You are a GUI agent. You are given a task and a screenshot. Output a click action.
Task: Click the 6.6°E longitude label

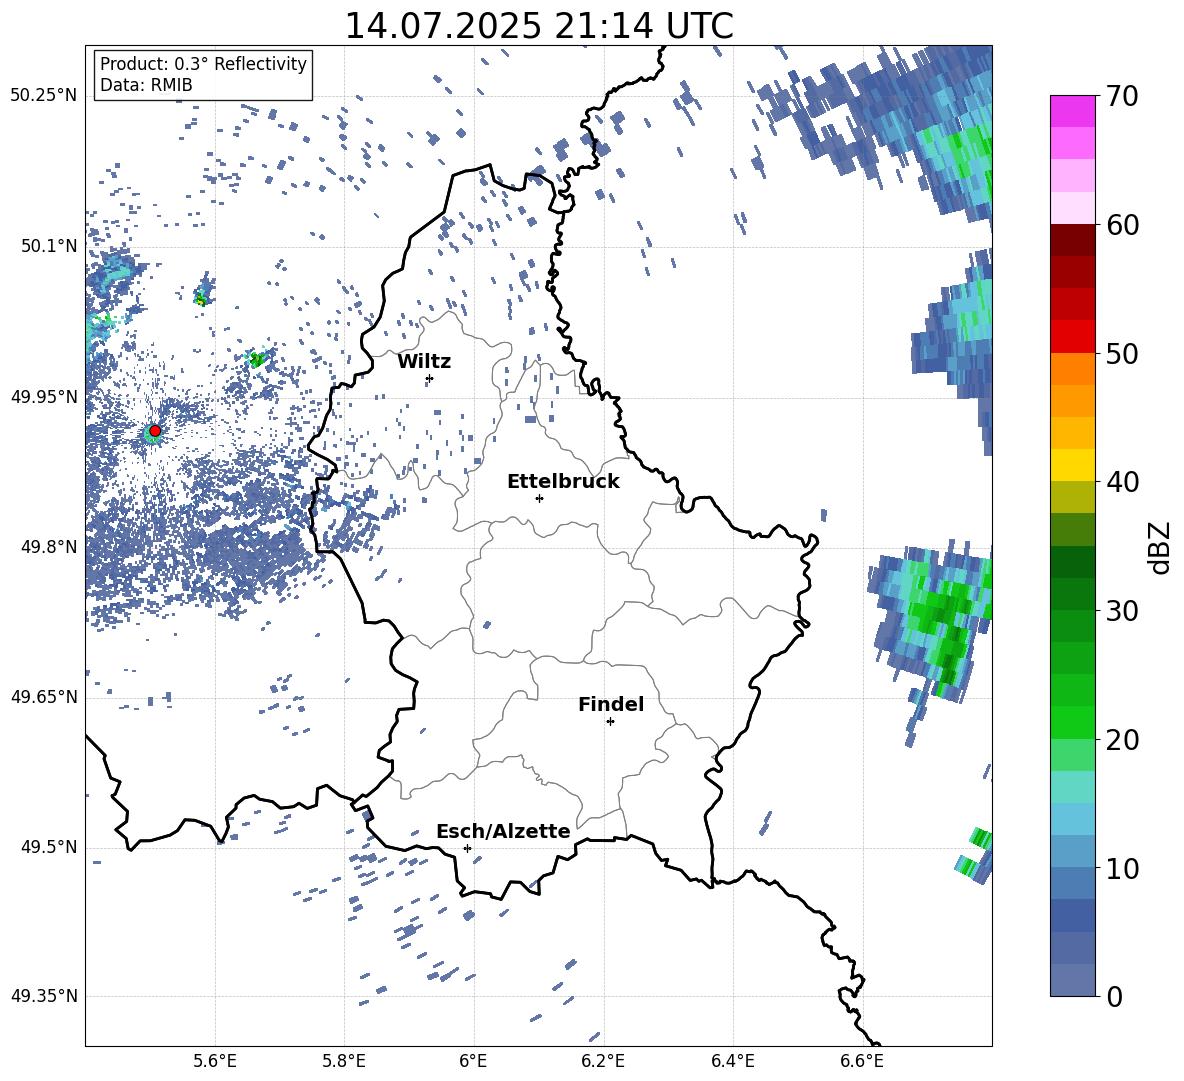tap(862, 1061)
